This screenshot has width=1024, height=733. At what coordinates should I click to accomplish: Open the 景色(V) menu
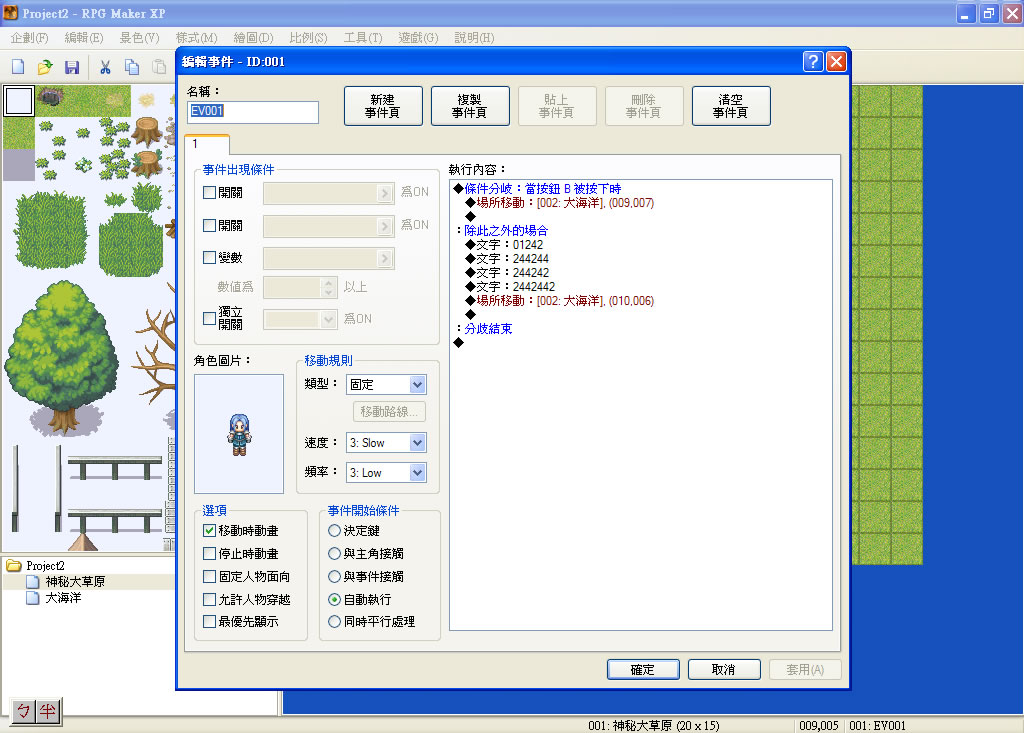click(x=139, y=38)
